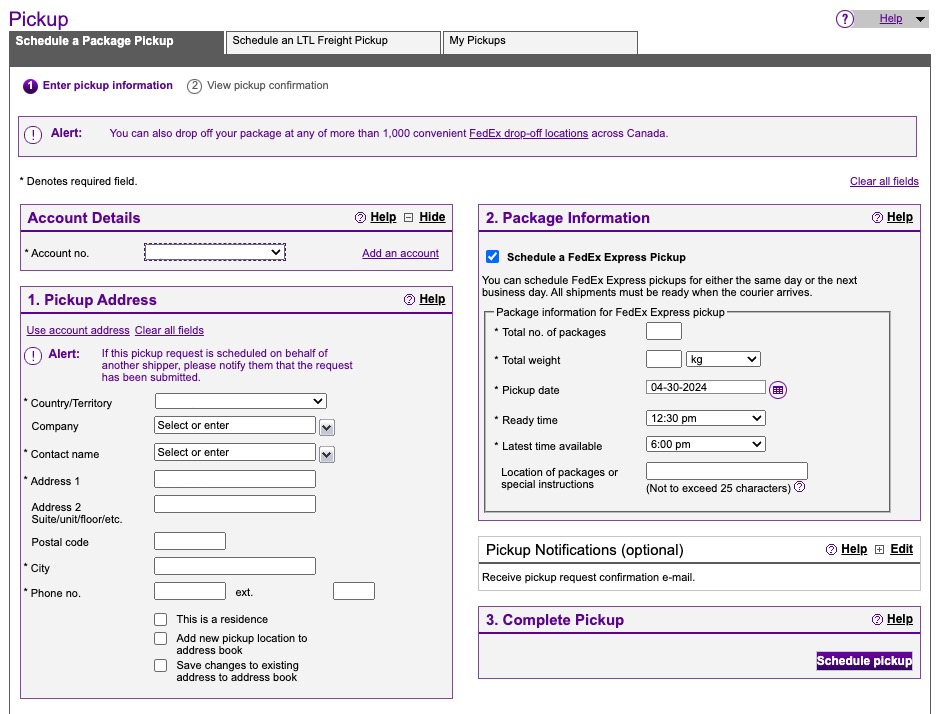Open the My Pickups tab

pos(540,42)
